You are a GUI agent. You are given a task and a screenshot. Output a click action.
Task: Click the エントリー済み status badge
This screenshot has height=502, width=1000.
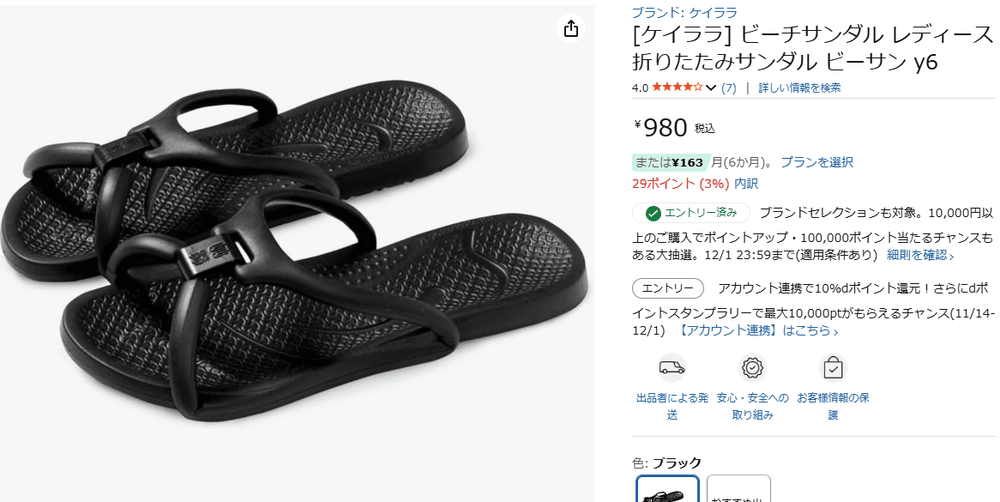tap(691, 213)
